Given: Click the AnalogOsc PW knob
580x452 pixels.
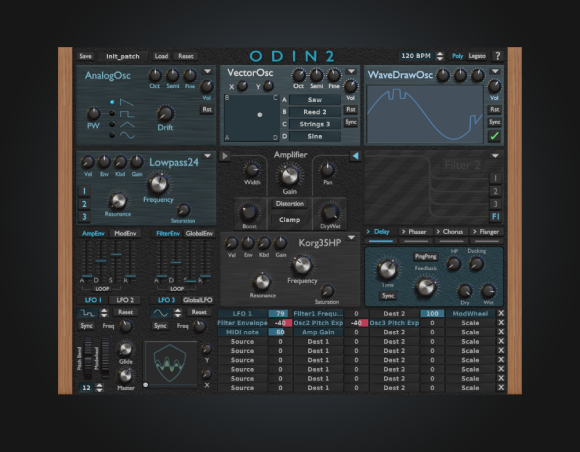Looking at the screenshot, I should tap(93, 113).
